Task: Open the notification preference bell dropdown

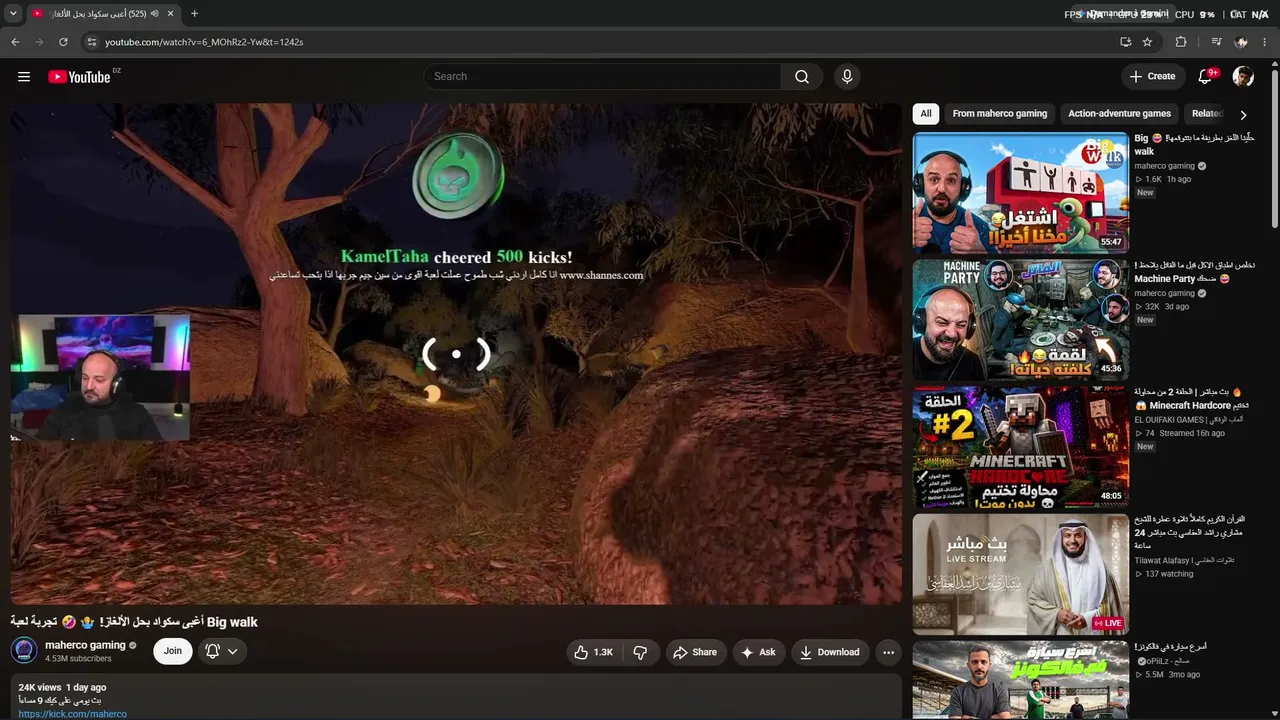Action: pyautogui.click(x=222, y=652)
